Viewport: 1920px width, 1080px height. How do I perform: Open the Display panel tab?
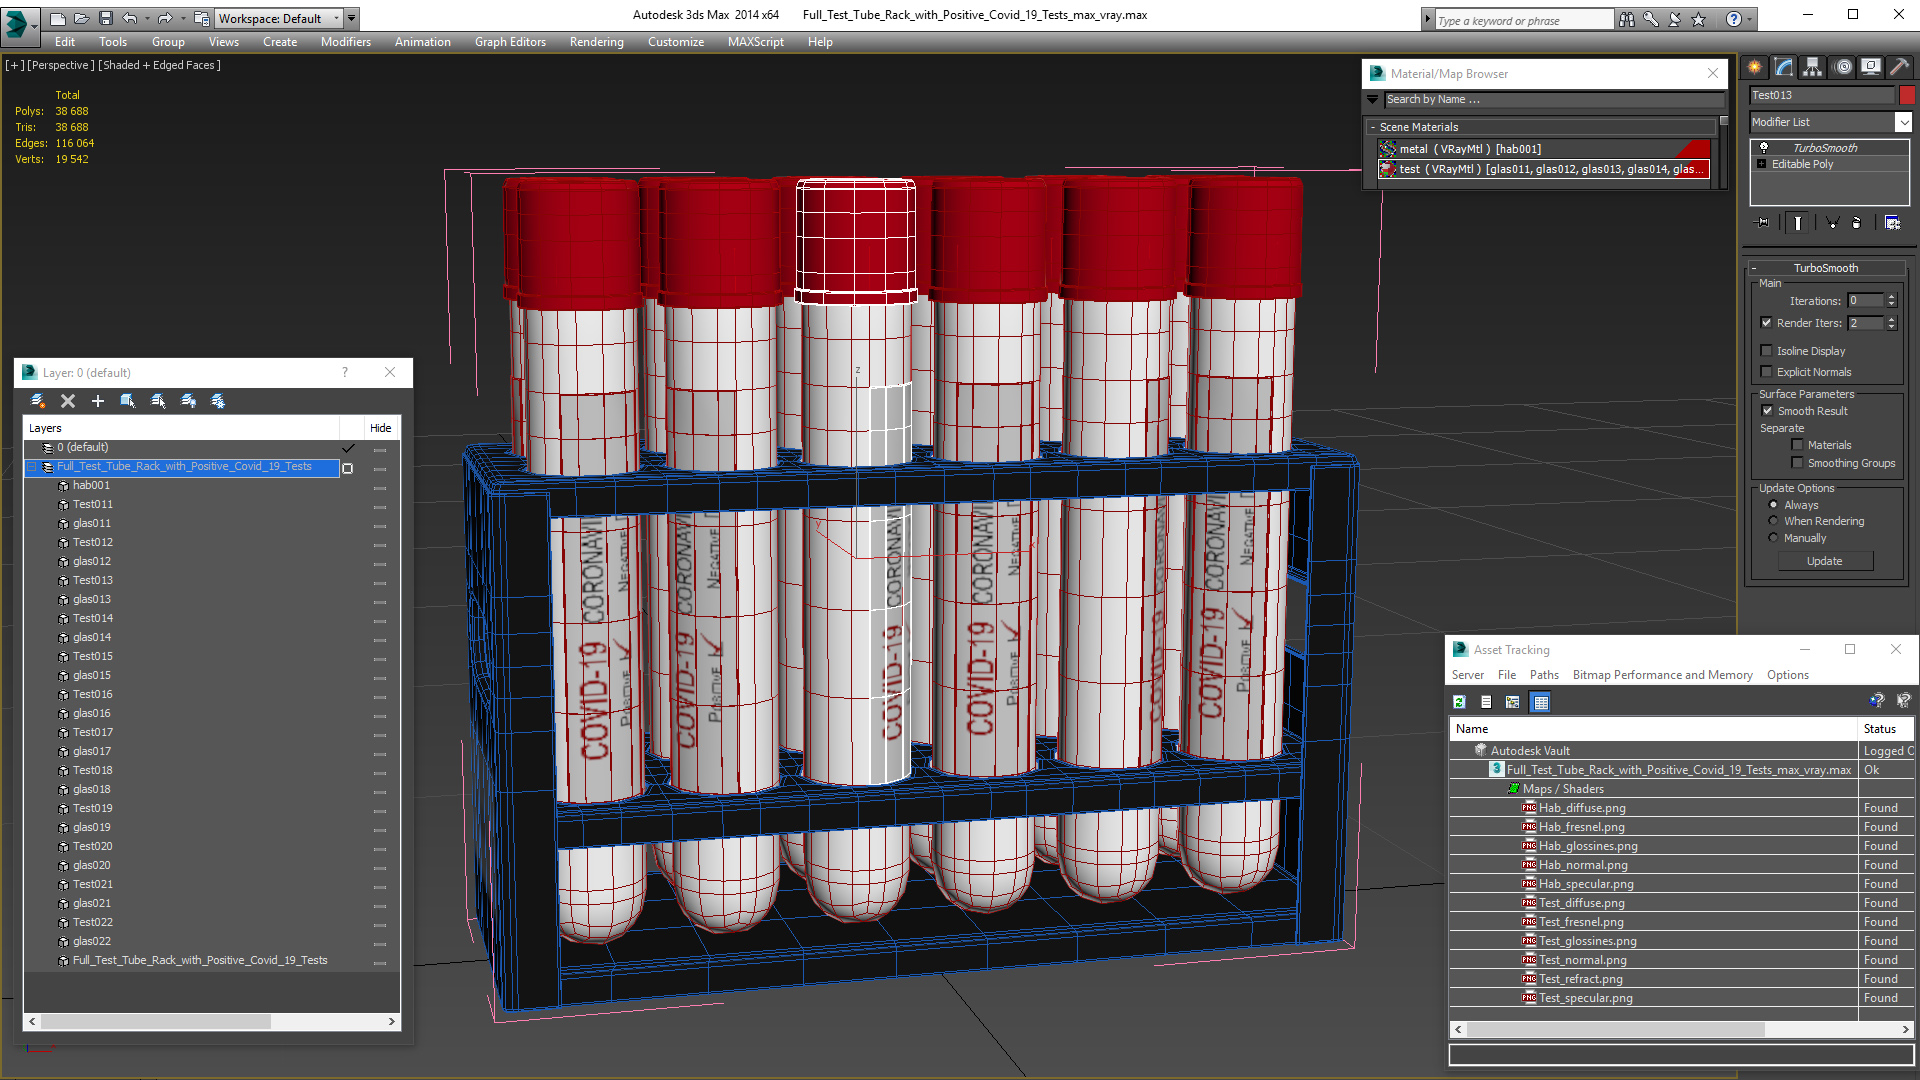[x=1870, y=67]
